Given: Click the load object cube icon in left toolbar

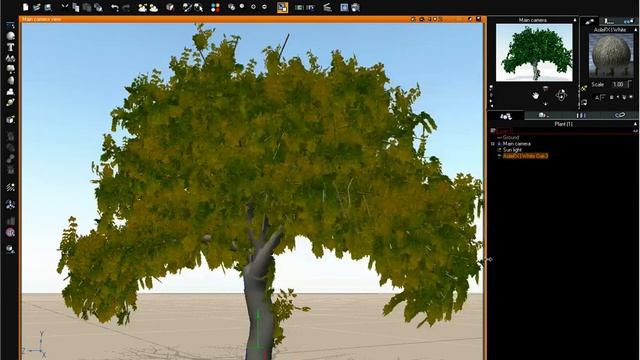Looking at the screenshot, I should (x=10, y=119).
